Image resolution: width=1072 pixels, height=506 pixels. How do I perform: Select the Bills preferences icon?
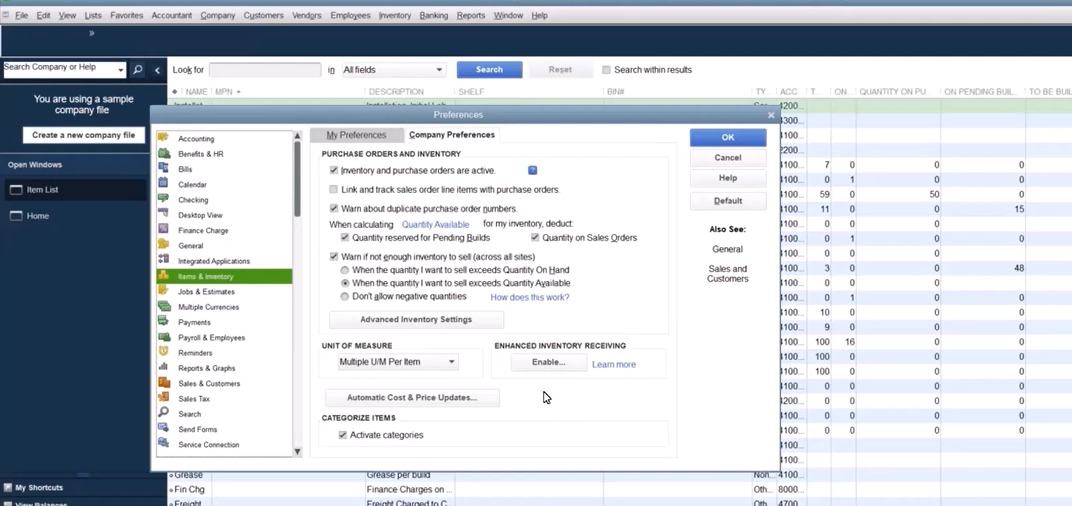[x=164, y=169]
